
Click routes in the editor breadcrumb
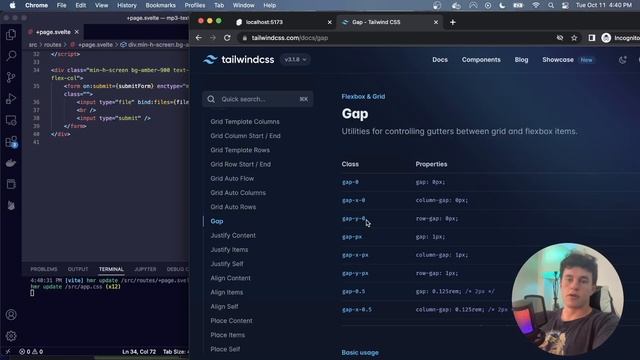coord(52,44)
